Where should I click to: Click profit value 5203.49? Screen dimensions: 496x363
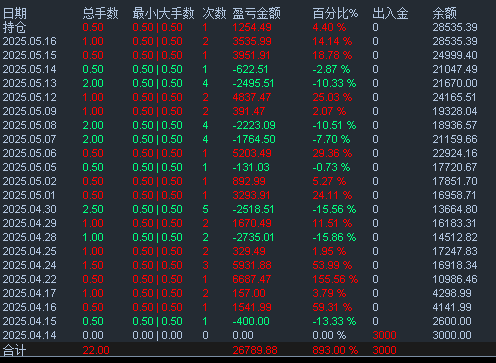[x=252, y=153]
